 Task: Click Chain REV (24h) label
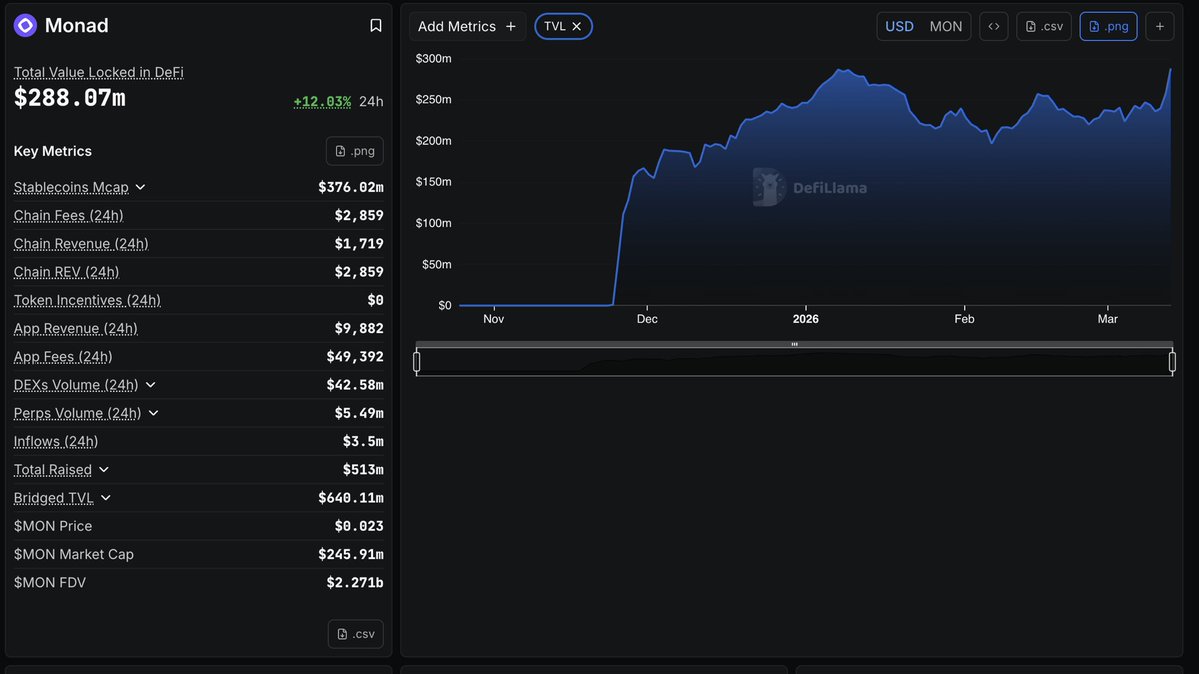pos(67,272)
